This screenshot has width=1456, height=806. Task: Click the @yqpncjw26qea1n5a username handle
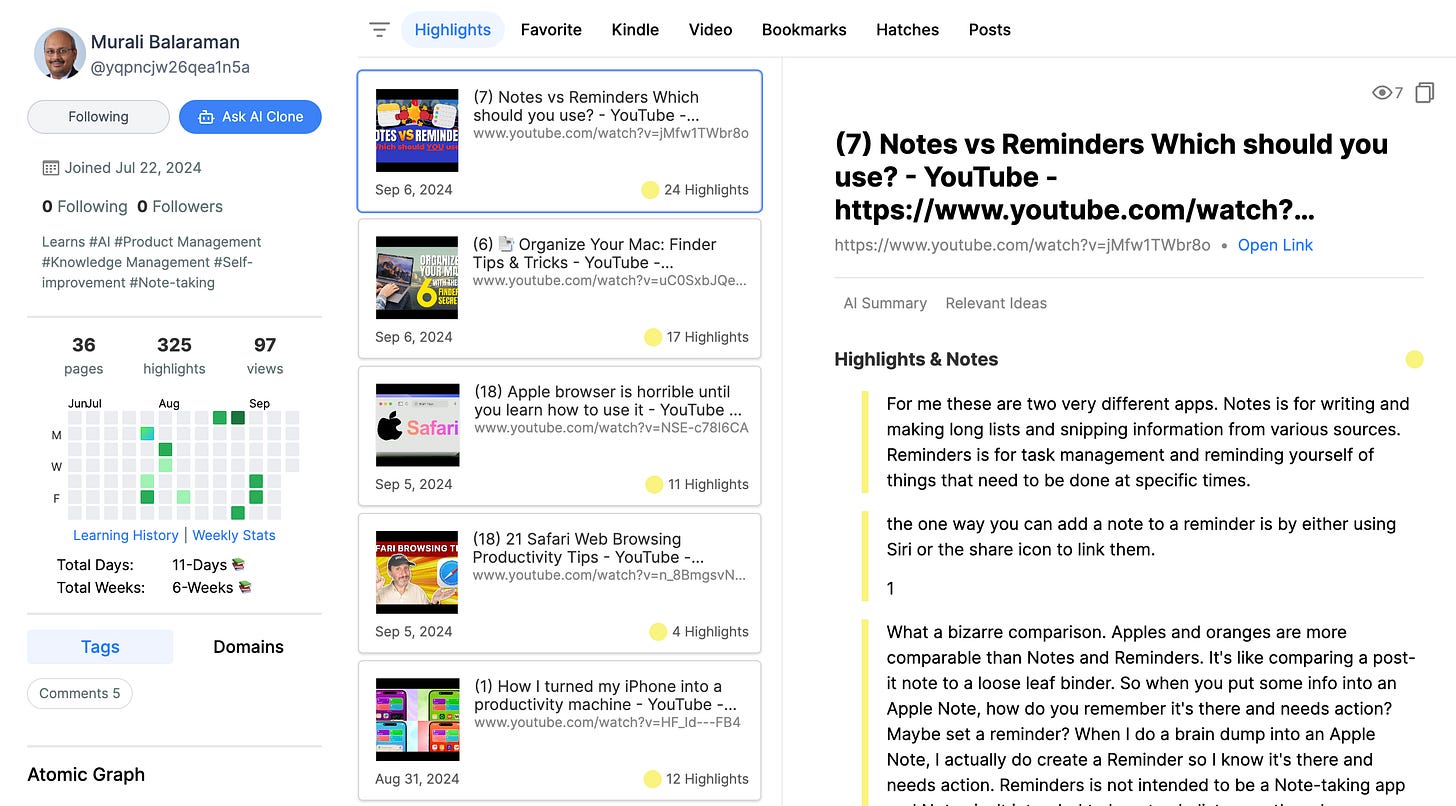pyautogui.click(x=170, y=68)
